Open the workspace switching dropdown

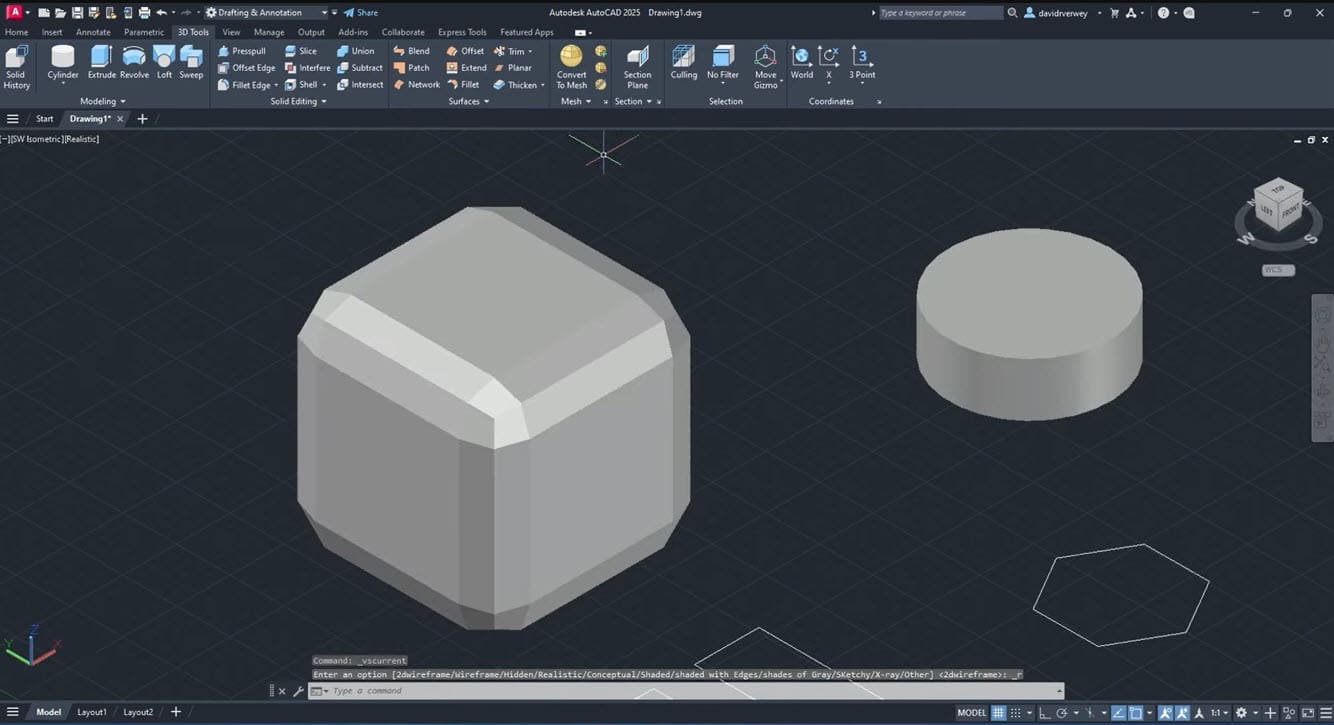click(x=327, y=12)
